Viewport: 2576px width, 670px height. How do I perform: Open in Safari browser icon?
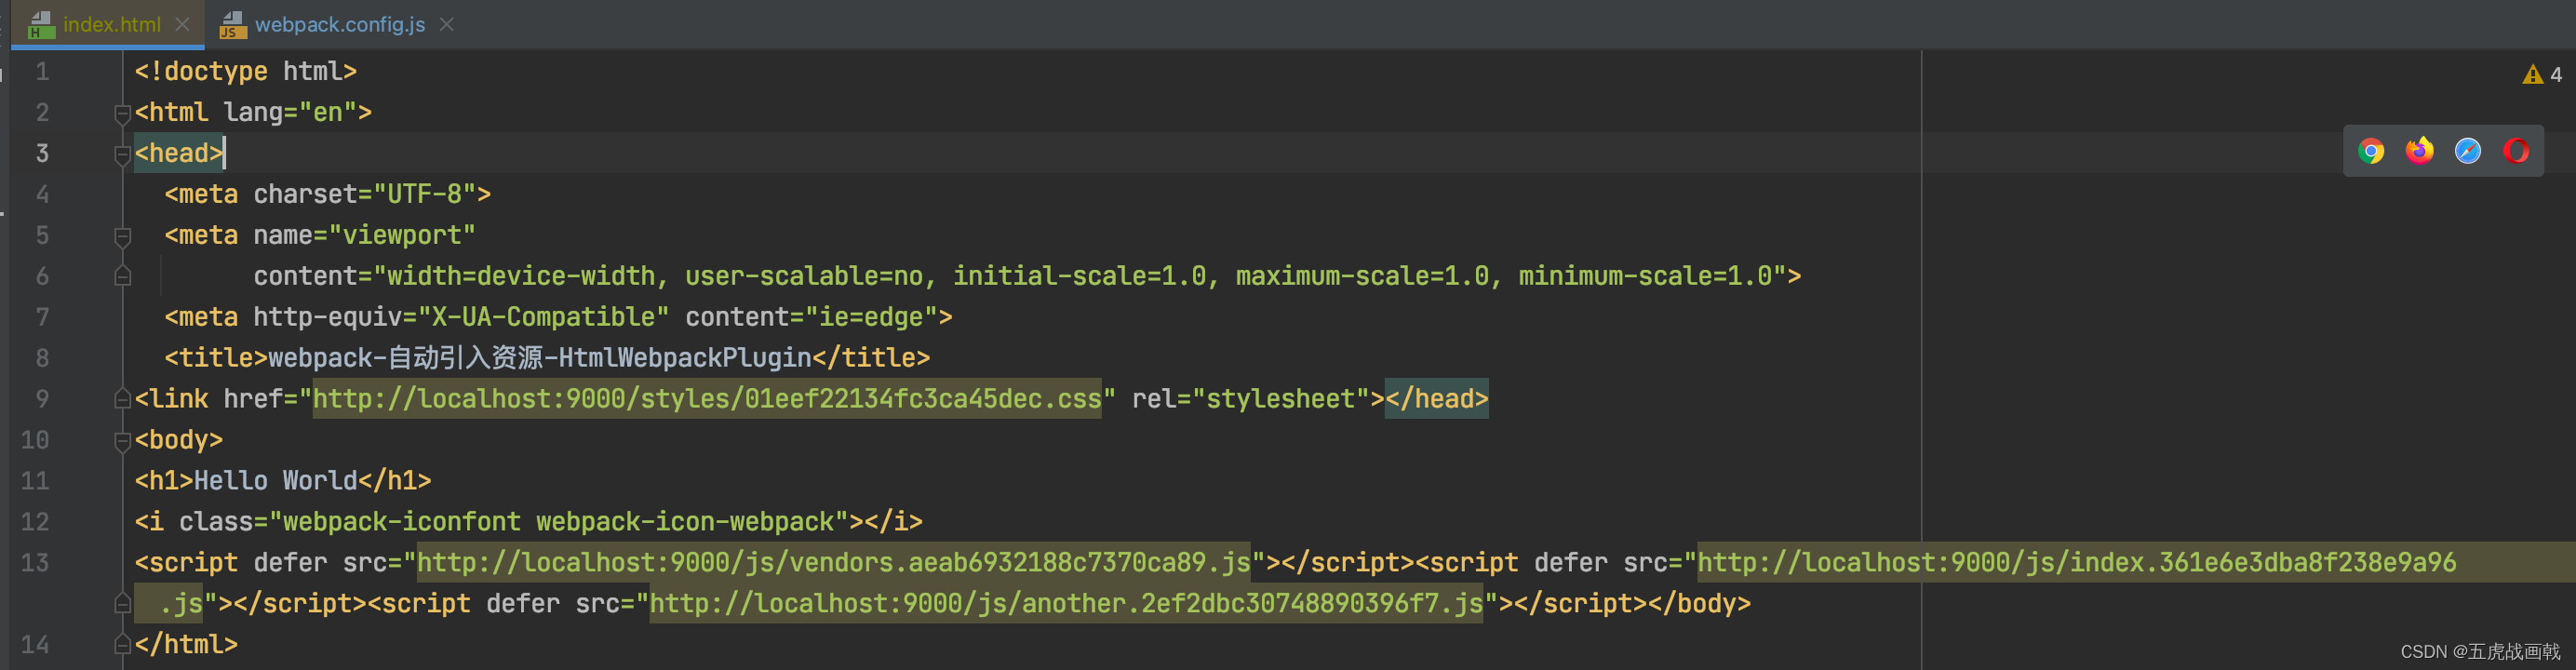point(2468,151)
